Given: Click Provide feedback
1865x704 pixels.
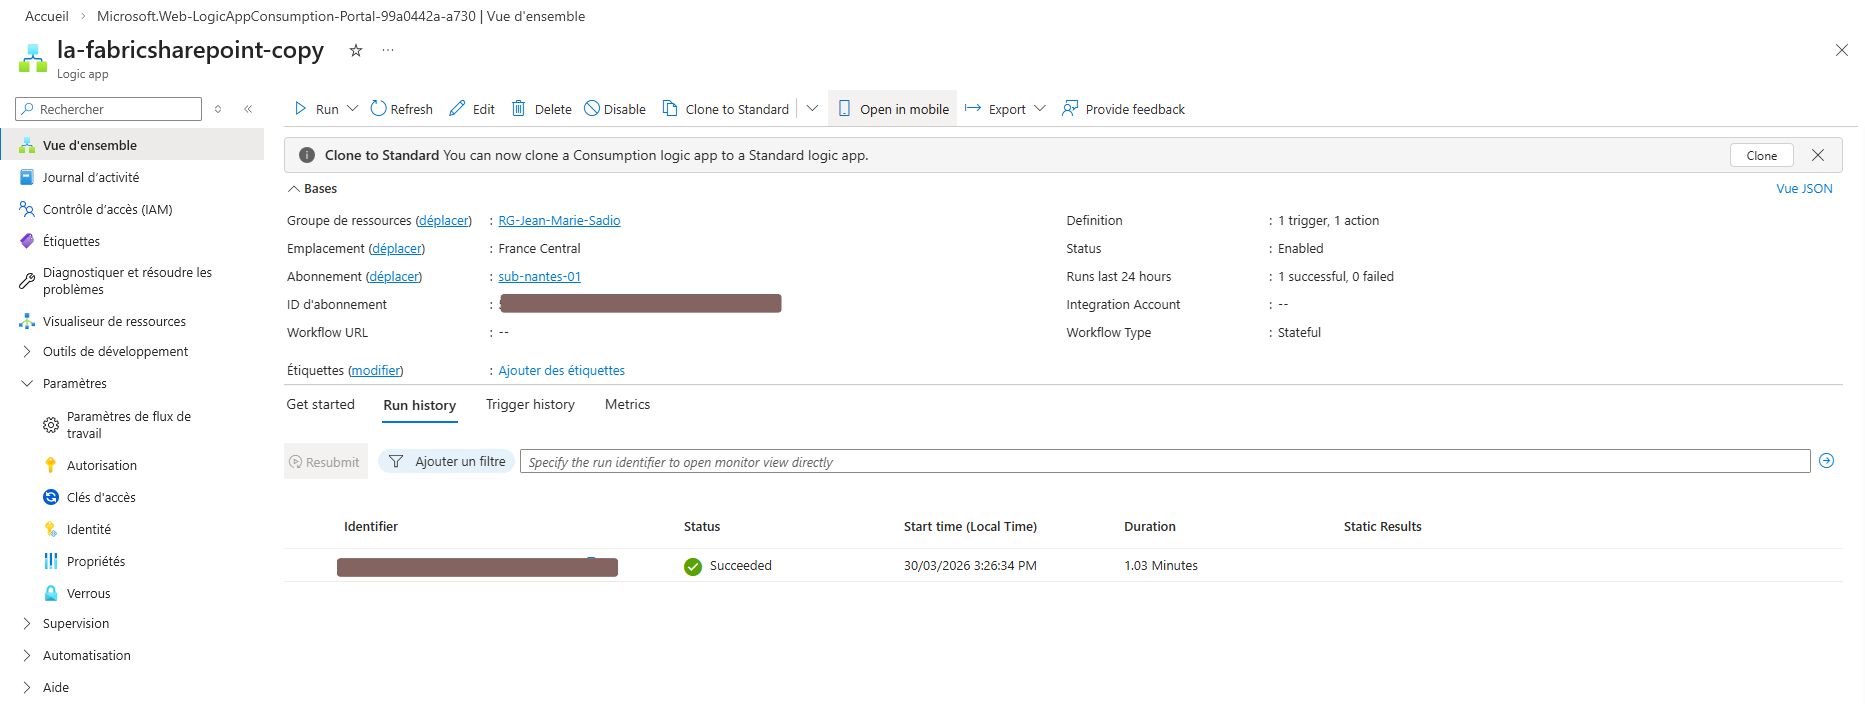Looking at the screenshot, I should point(1123,109).
